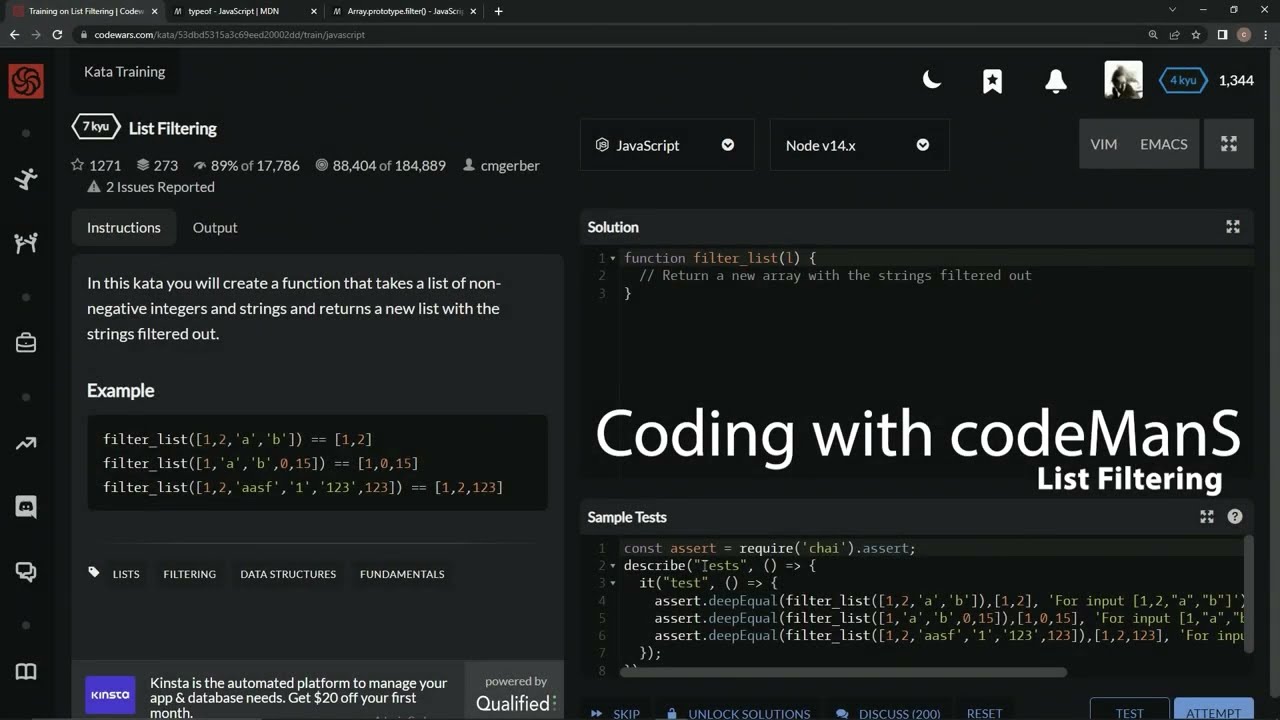Open the docs book sidebar icon
Viewport: 1280px width, 720px height.
pos(26,671)
